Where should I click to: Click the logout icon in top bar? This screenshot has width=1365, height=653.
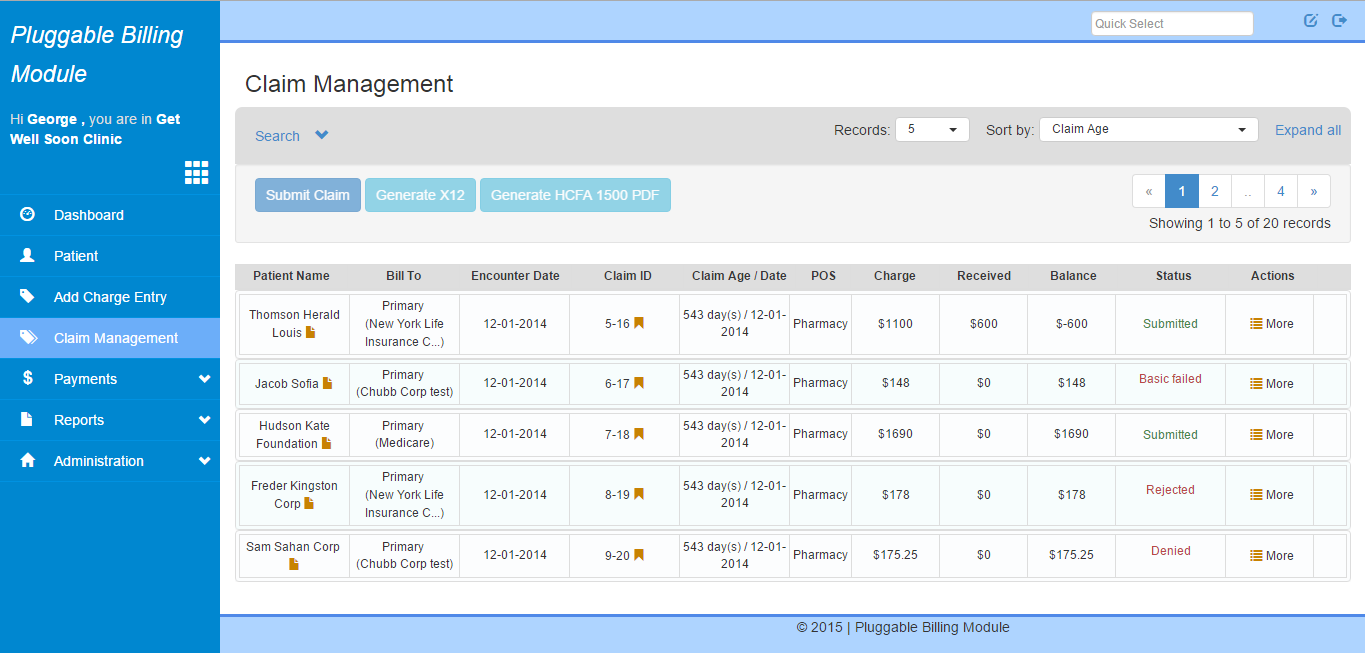pyautogui.click(x=1340, y=20)
